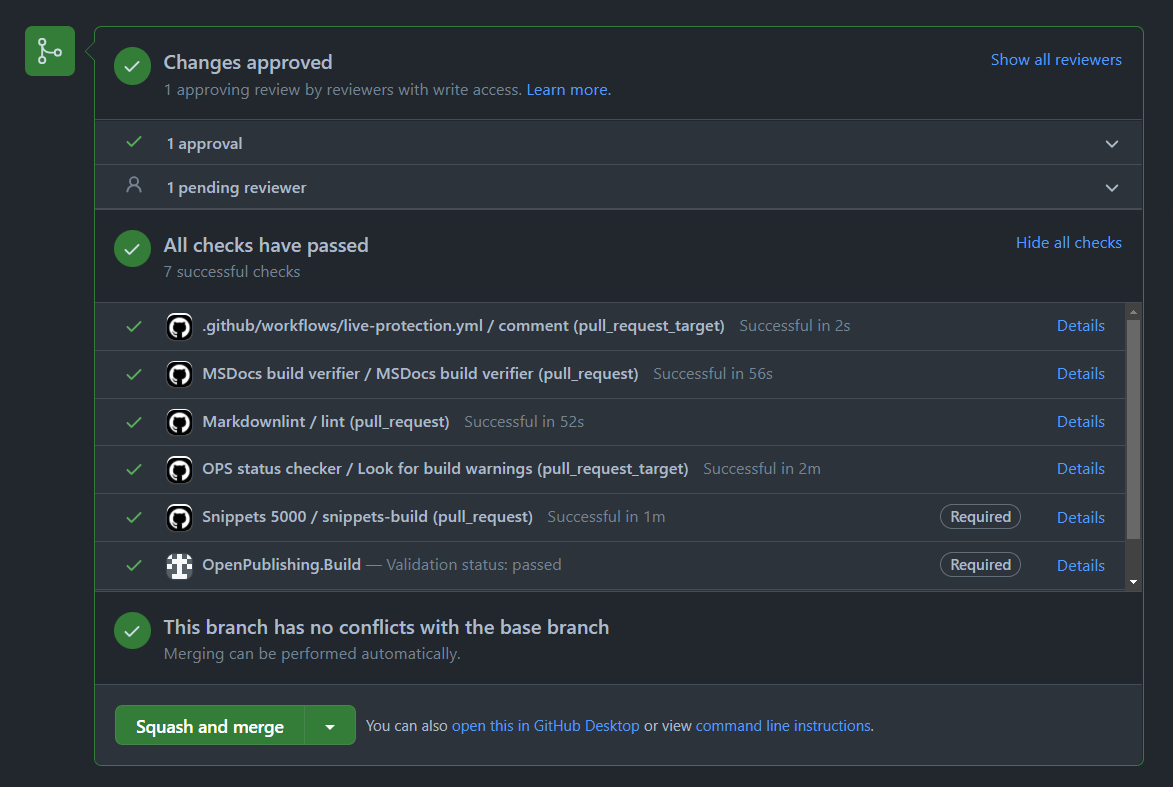Click the All checks have passed circle icon
This screenshot has height=787, width=1173.
click(x=132, y=249)
